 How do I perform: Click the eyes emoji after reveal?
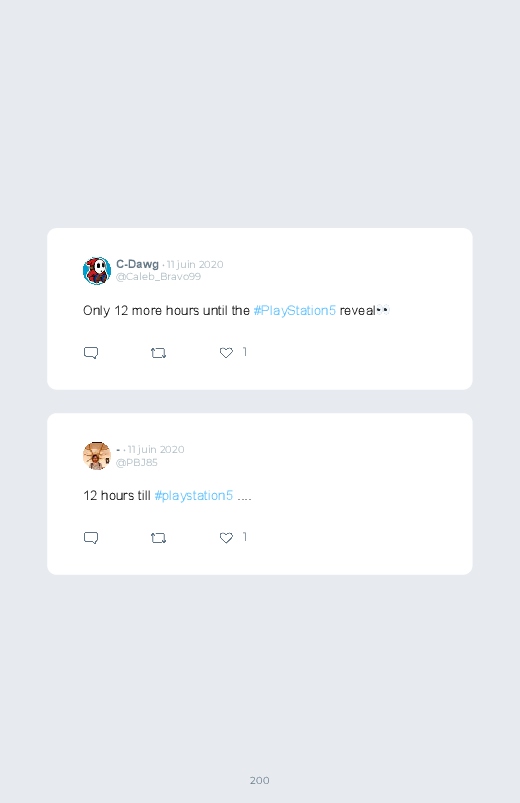click(383, 310)
